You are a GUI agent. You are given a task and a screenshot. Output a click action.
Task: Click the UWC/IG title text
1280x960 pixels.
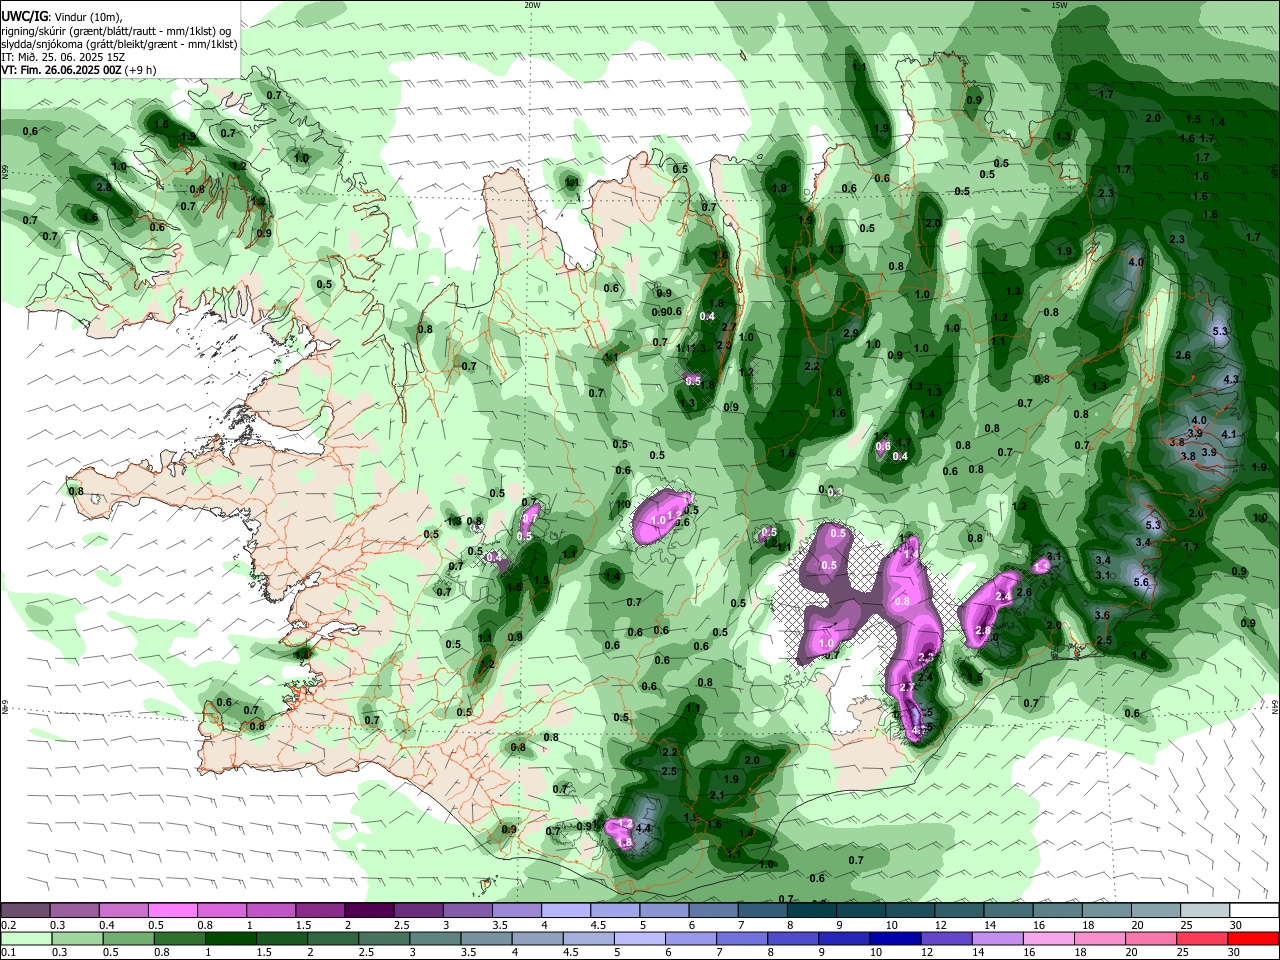24,16
